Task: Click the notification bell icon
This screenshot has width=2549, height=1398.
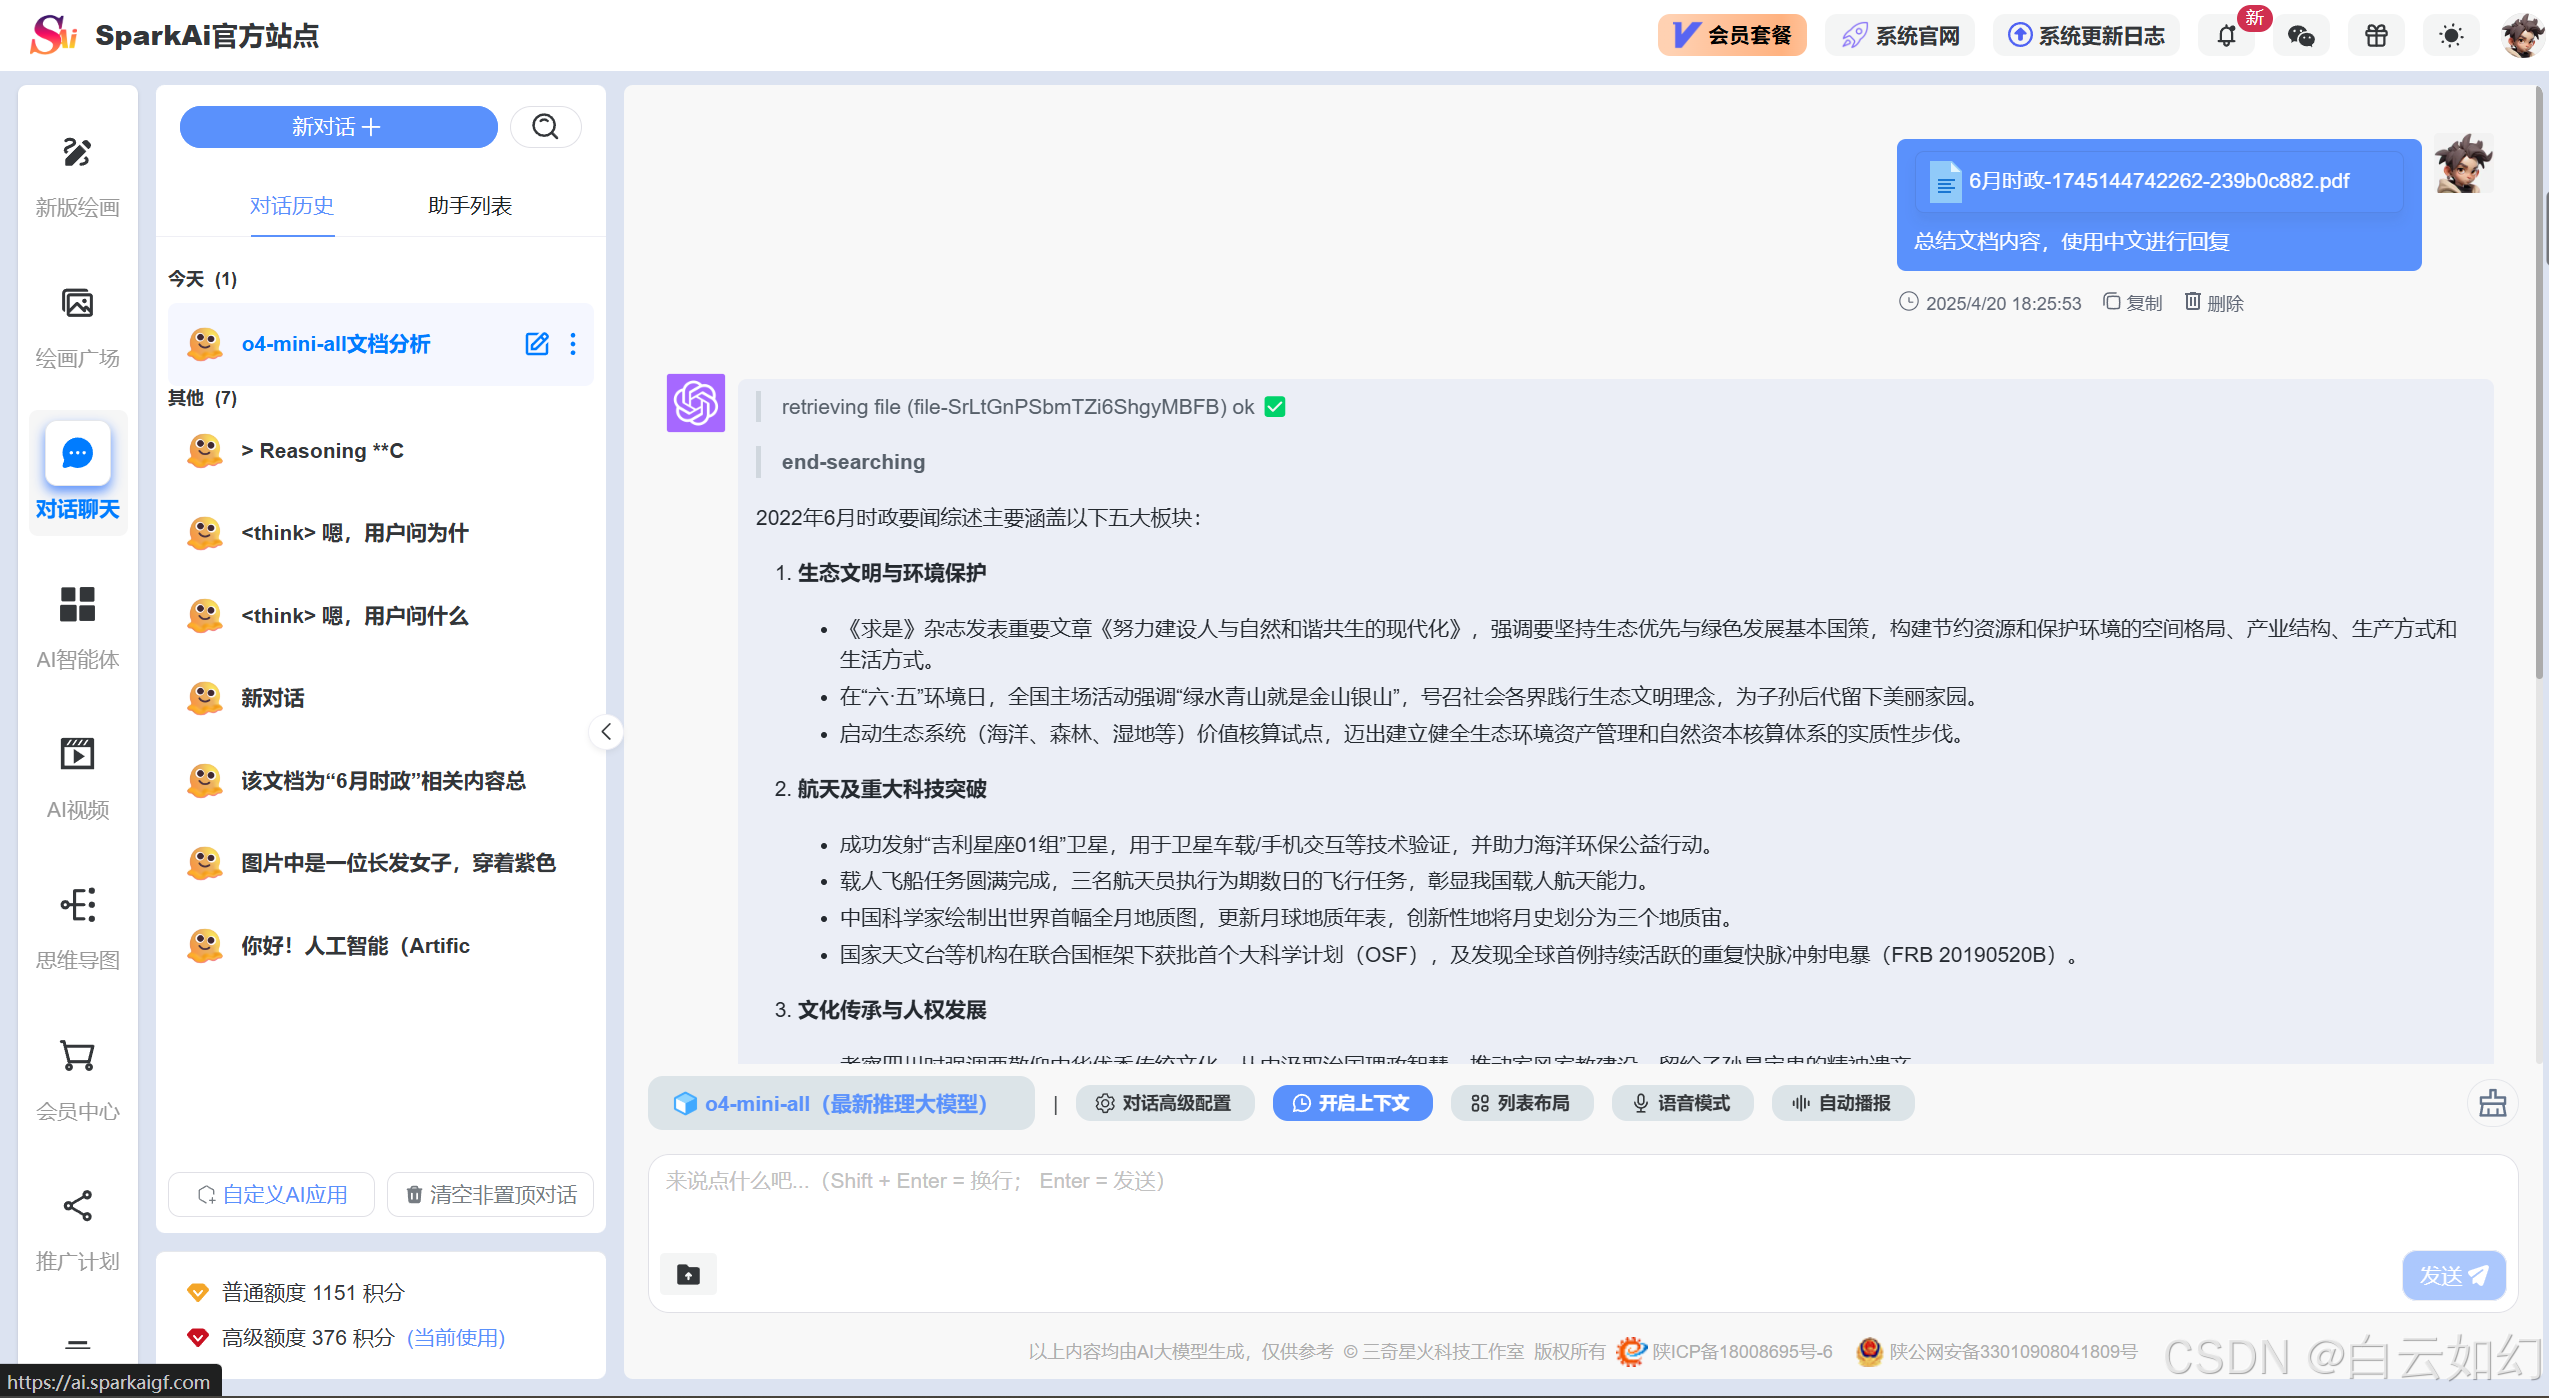Action: click(x=2226, y=36)
